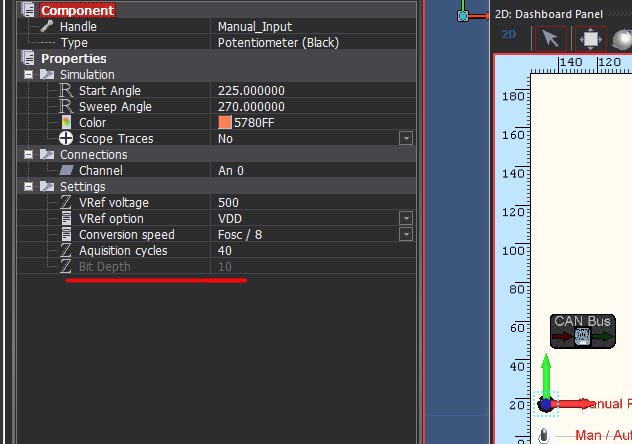The width and height of the screenshot is (632, 444).
Task: Click the Component header label
Action: coord(77,10)
